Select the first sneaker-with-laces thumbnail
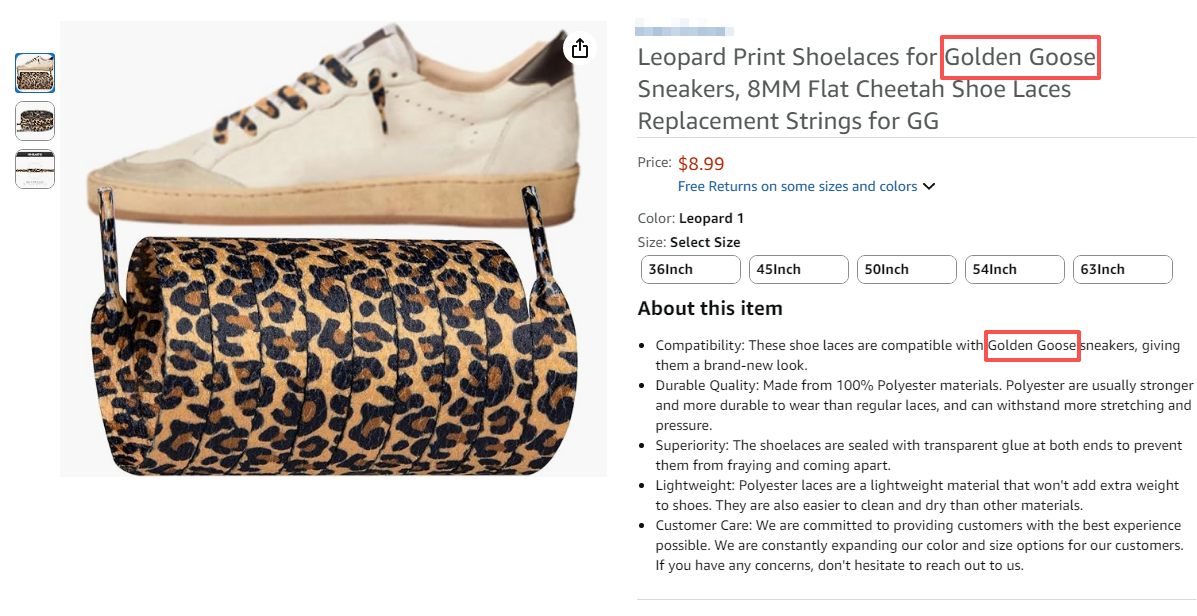 click(x=35, y=73)
